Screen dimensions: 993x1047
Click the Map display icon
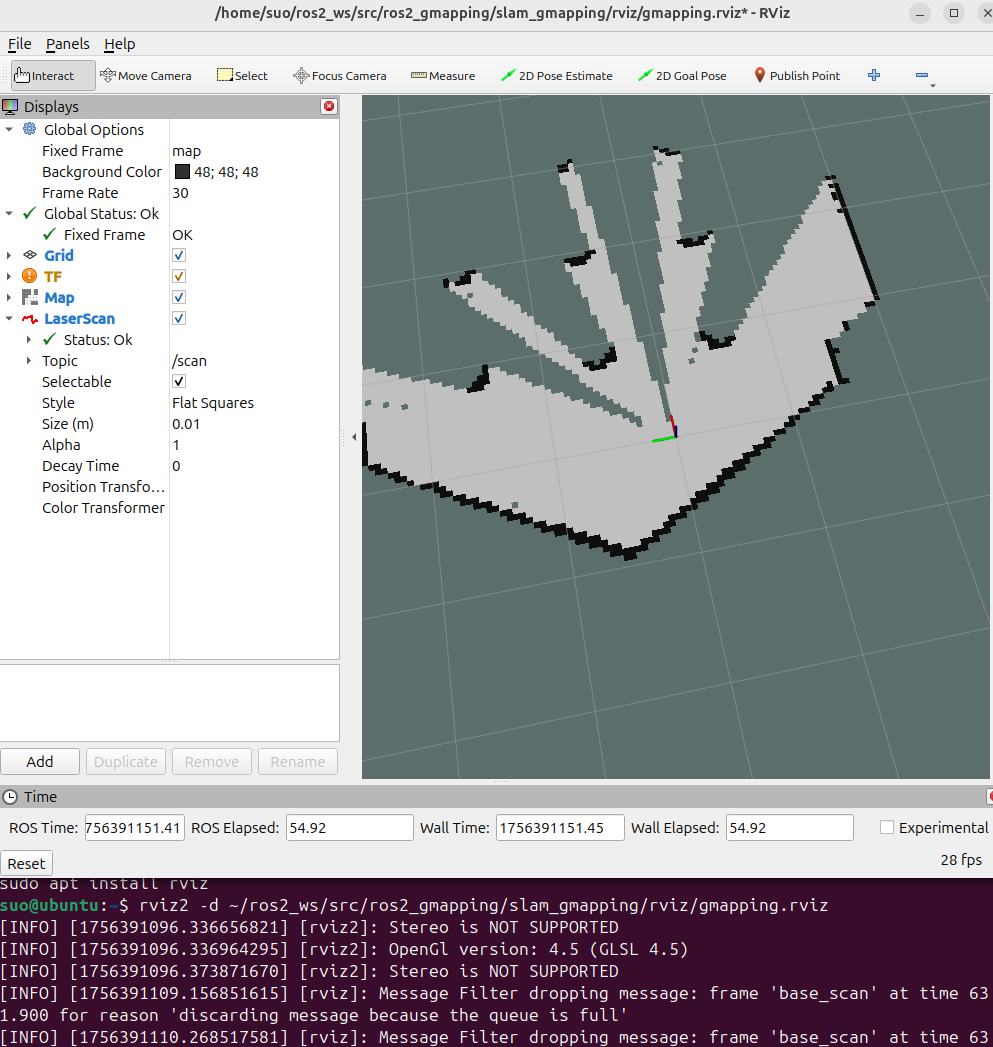click(29, 297)
